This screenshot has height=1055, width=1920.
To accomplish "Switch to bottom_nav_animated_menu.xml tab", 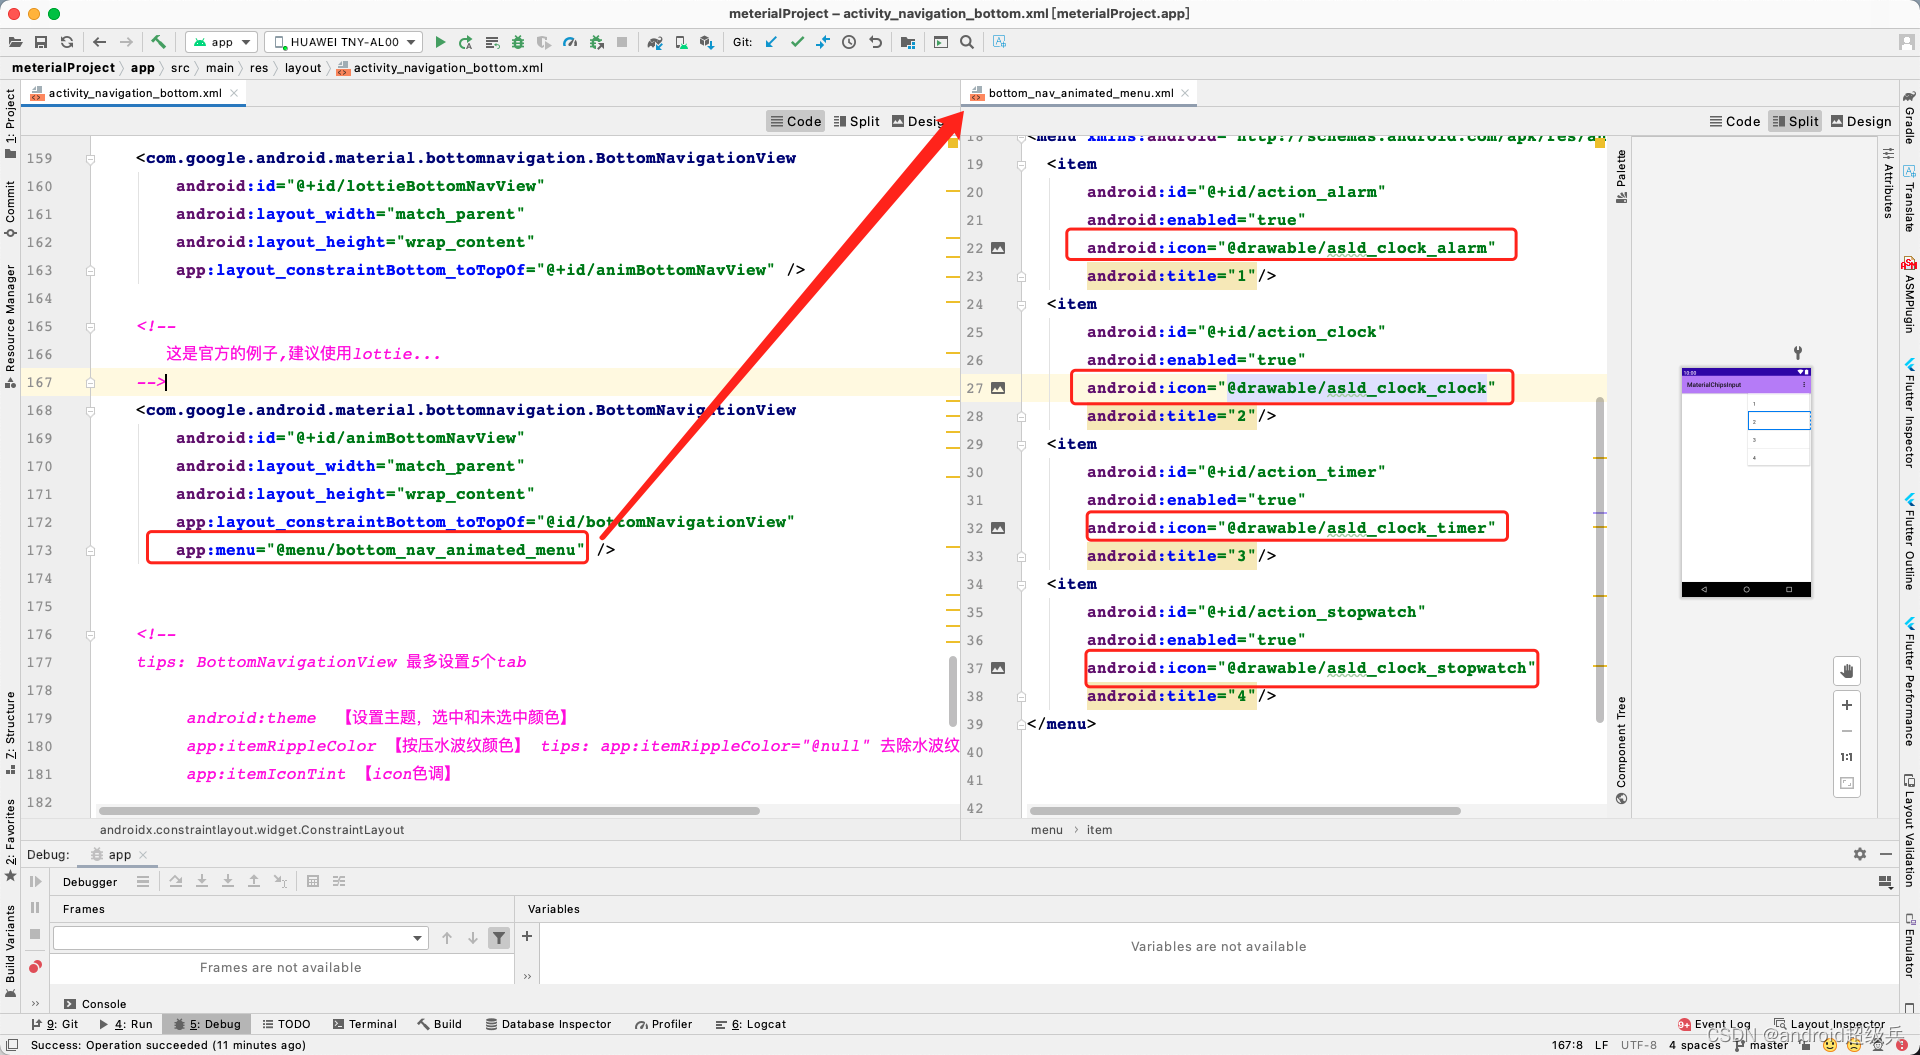I will [x=1080, y=93].
